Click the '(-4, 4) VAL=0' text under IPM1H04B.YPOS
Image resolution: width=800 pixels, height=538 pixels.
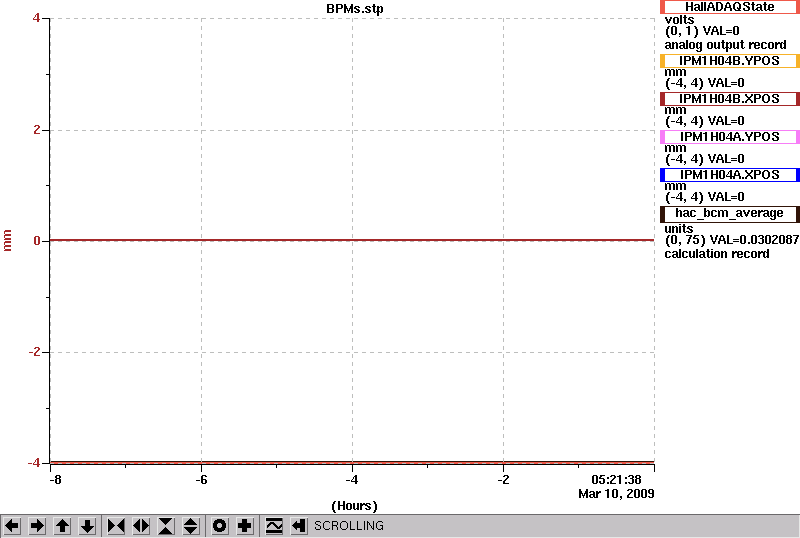[705, 83]
